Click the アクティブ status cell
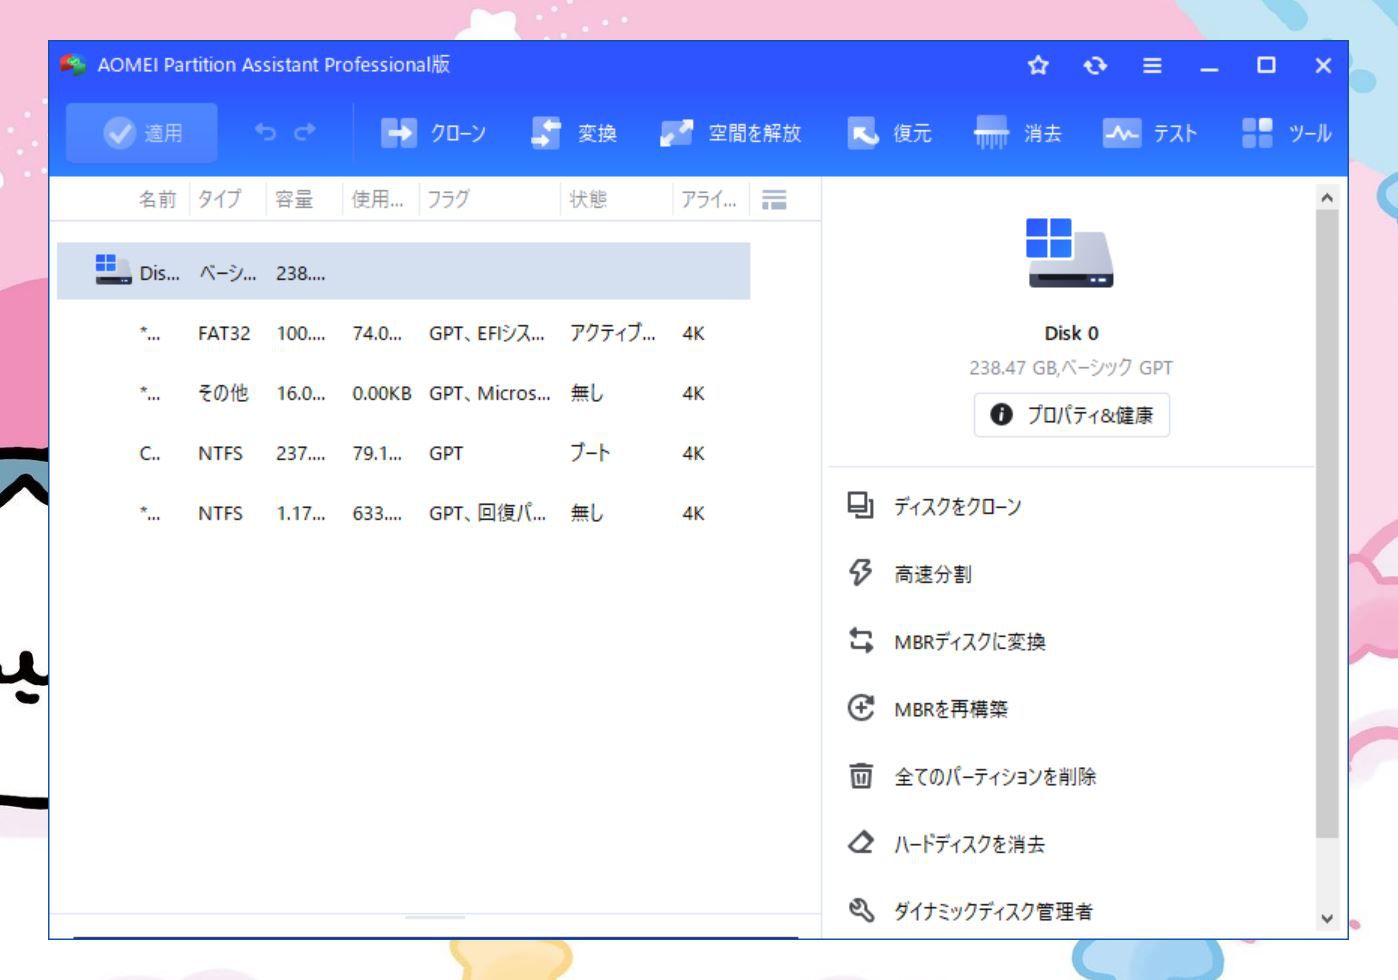 (x=612, y=333)
